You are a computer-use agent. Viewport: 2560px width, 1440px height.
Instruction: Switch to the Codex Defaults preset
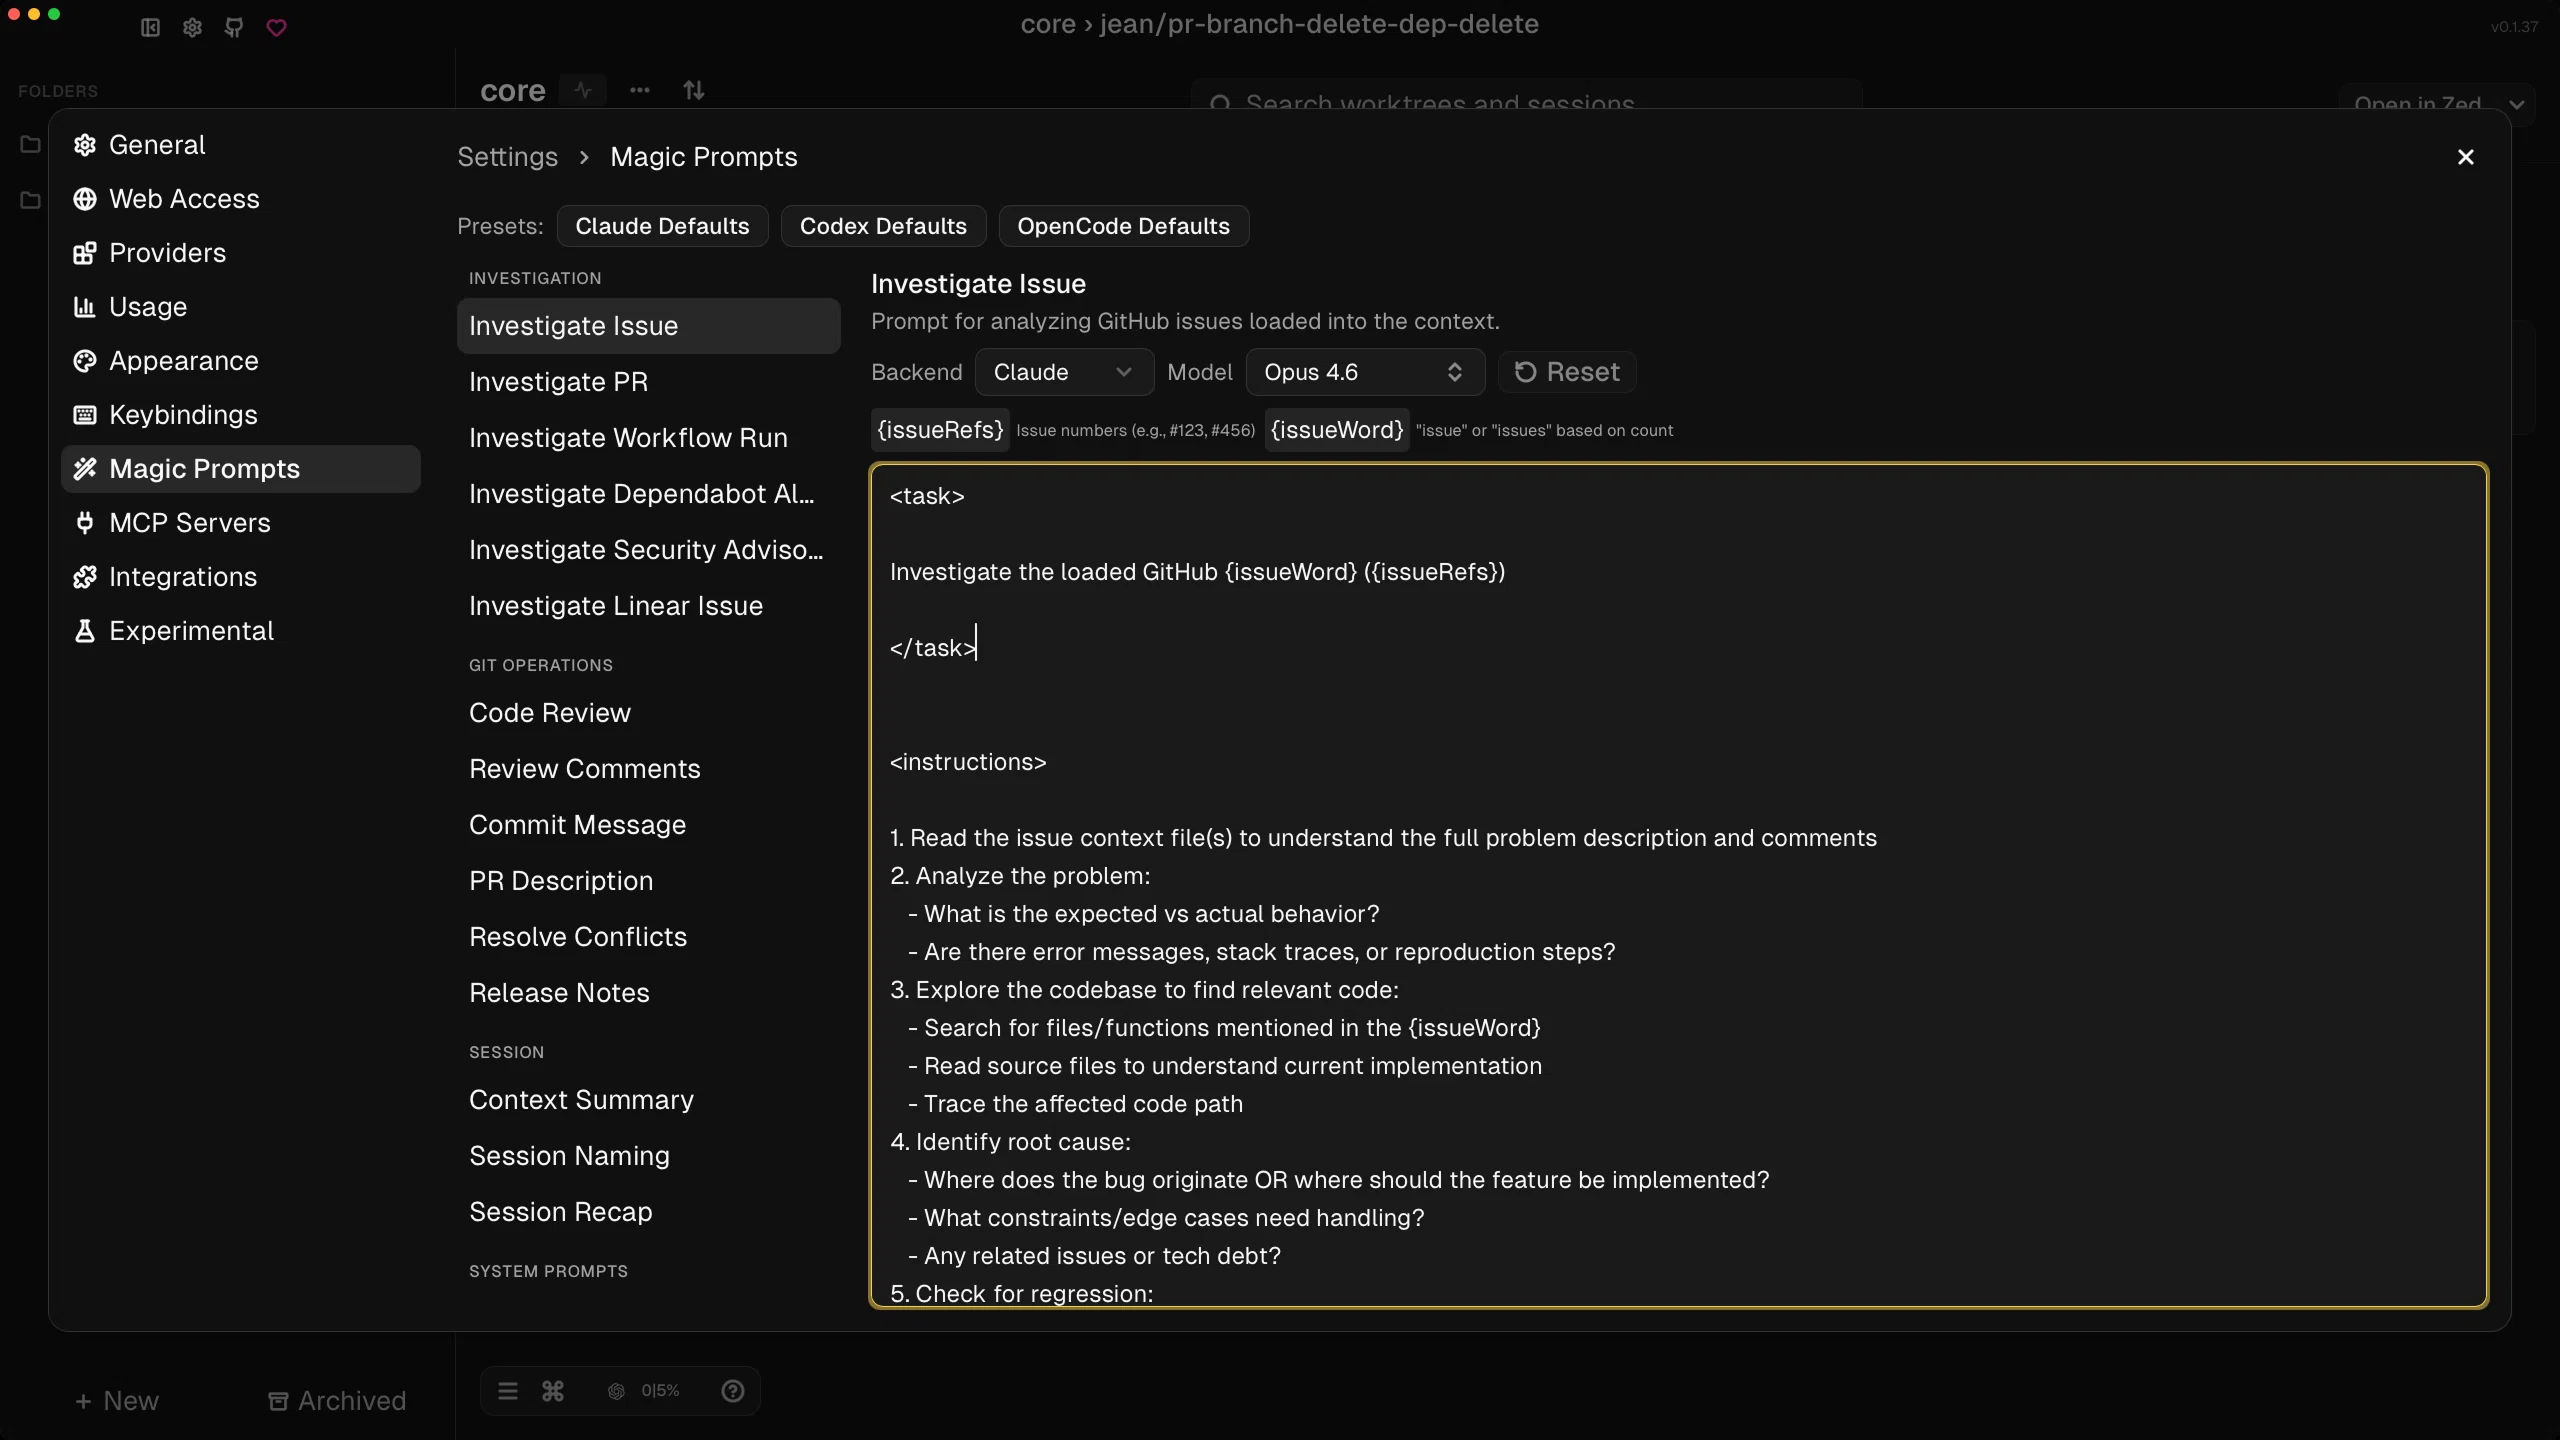(x=882, y=226)
